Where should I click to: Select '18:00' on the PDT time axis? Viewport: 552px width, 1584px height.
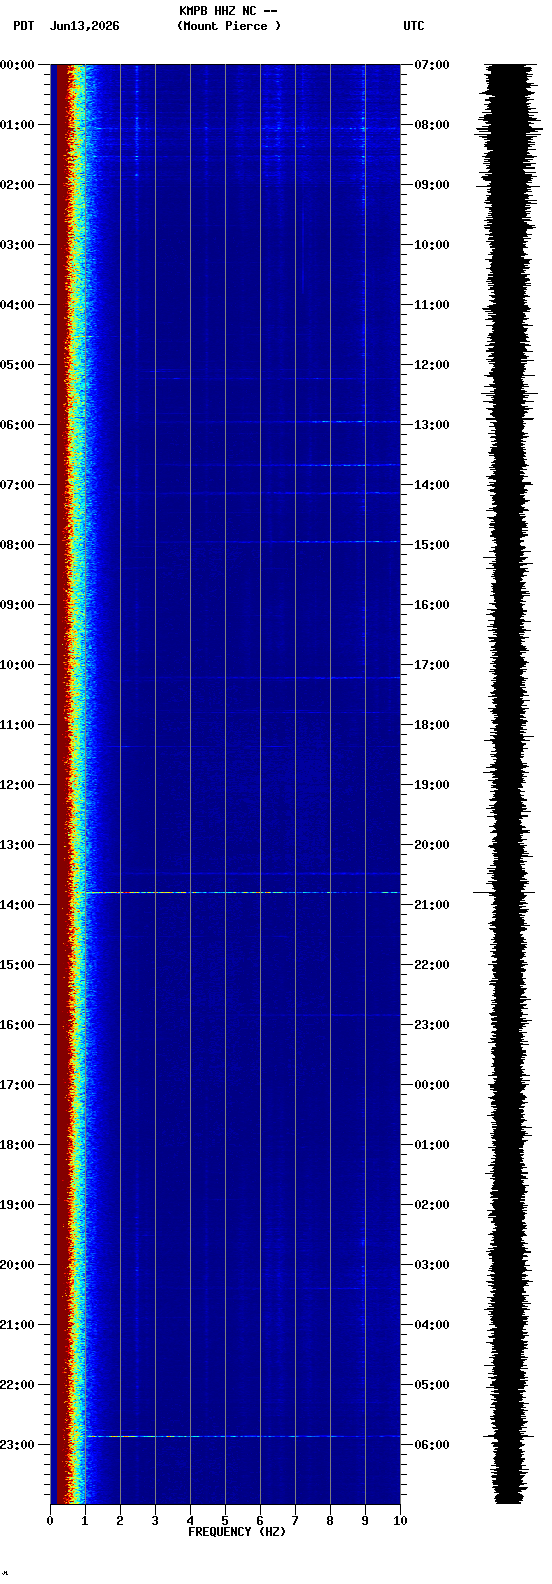pos(18,1145)
